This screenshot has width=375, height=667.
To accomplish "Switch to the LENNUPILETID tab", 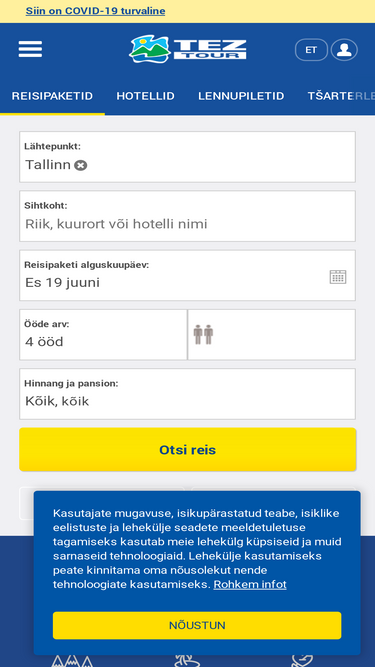I will 241,96.
